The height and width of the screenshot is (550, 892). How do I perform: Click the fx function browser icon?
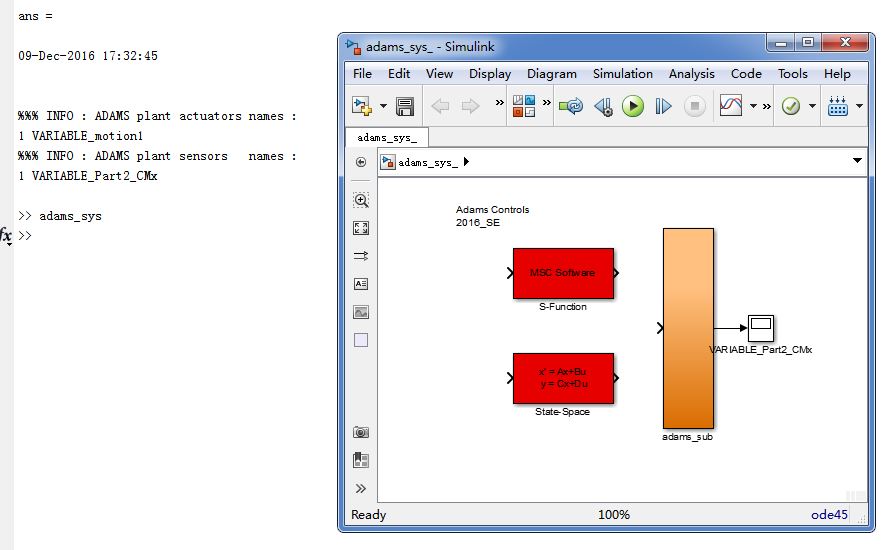pos(6,235)
